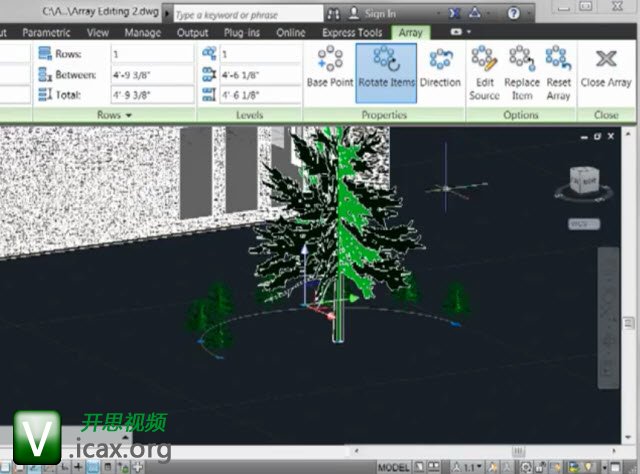Viewport: 640px width, 474px height.
Task: Click the blue array grip on the right
Action: pos(456,324)
